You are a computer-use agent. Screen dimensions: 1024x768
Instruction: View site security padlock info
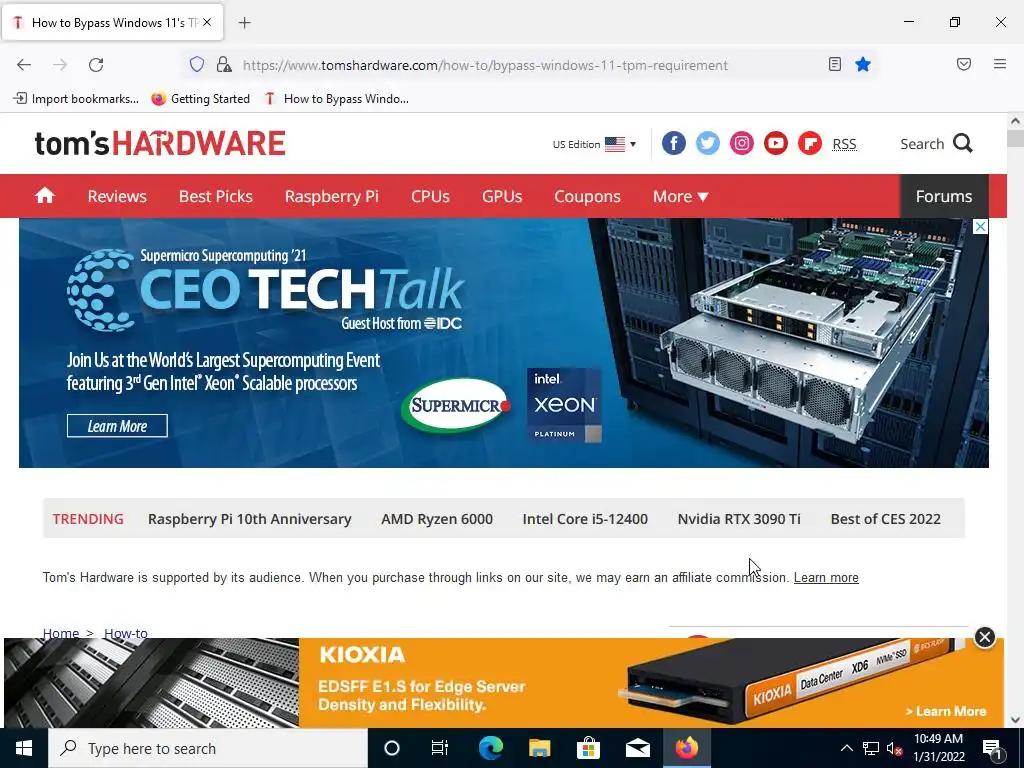tap(224, 64)
